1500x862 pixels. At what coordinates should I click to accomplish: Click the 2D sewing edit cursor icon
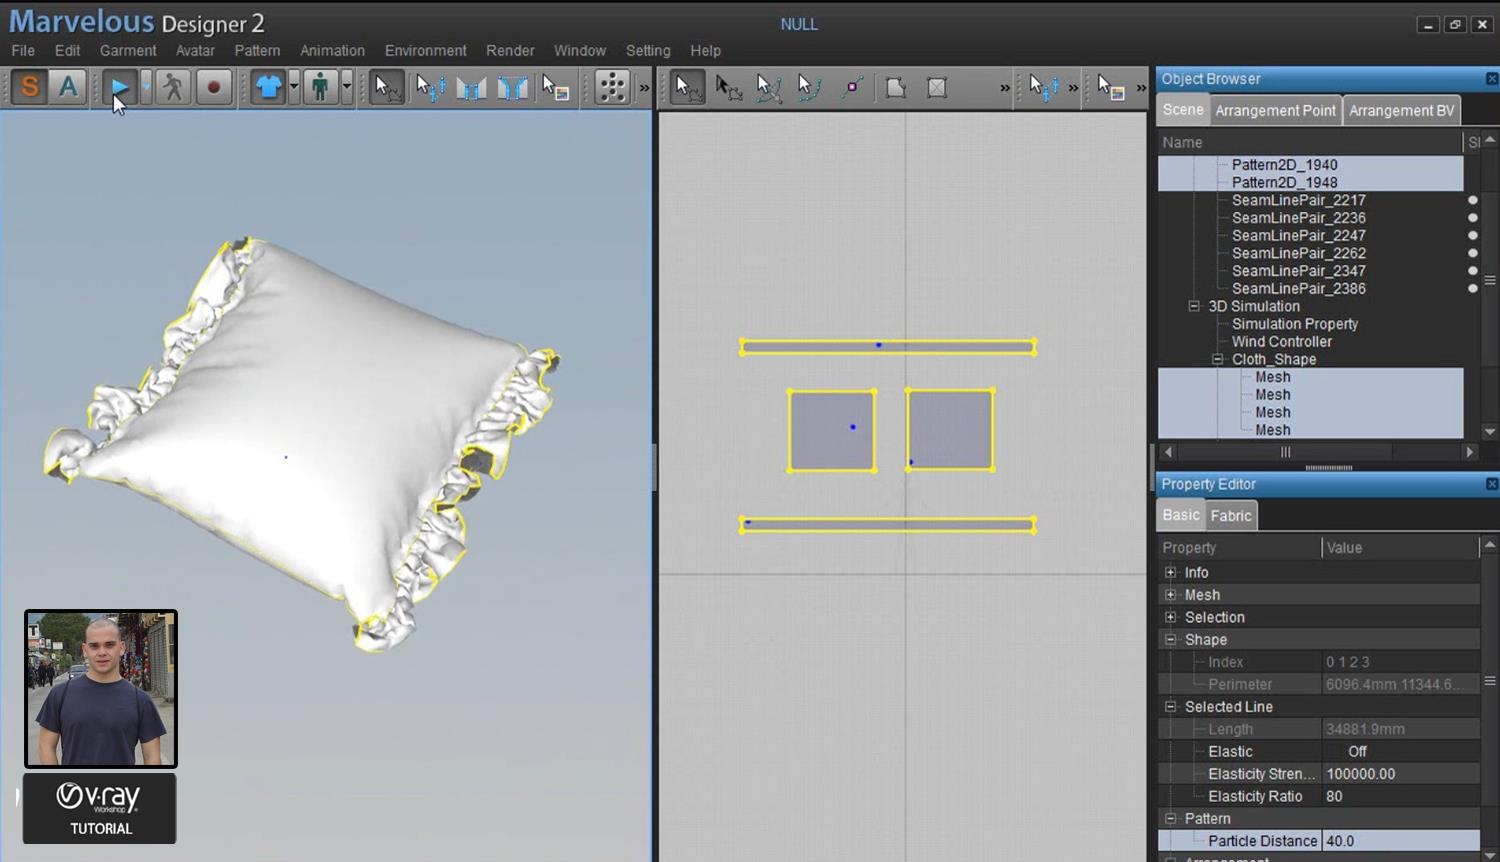(1043, 88)
